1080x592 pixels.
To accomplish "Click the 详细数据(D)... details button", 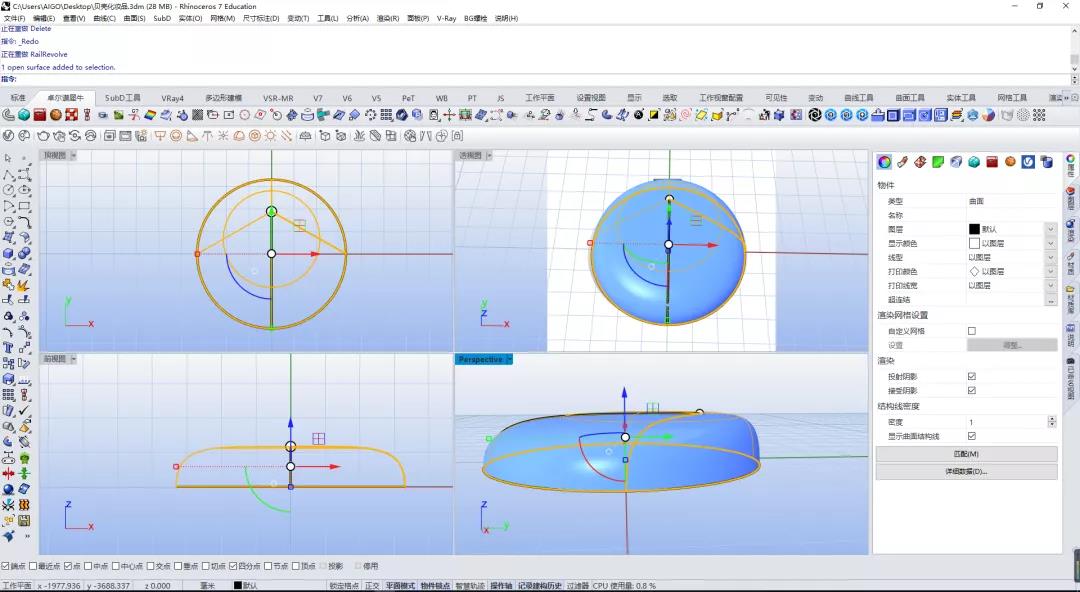I will 966,472.
